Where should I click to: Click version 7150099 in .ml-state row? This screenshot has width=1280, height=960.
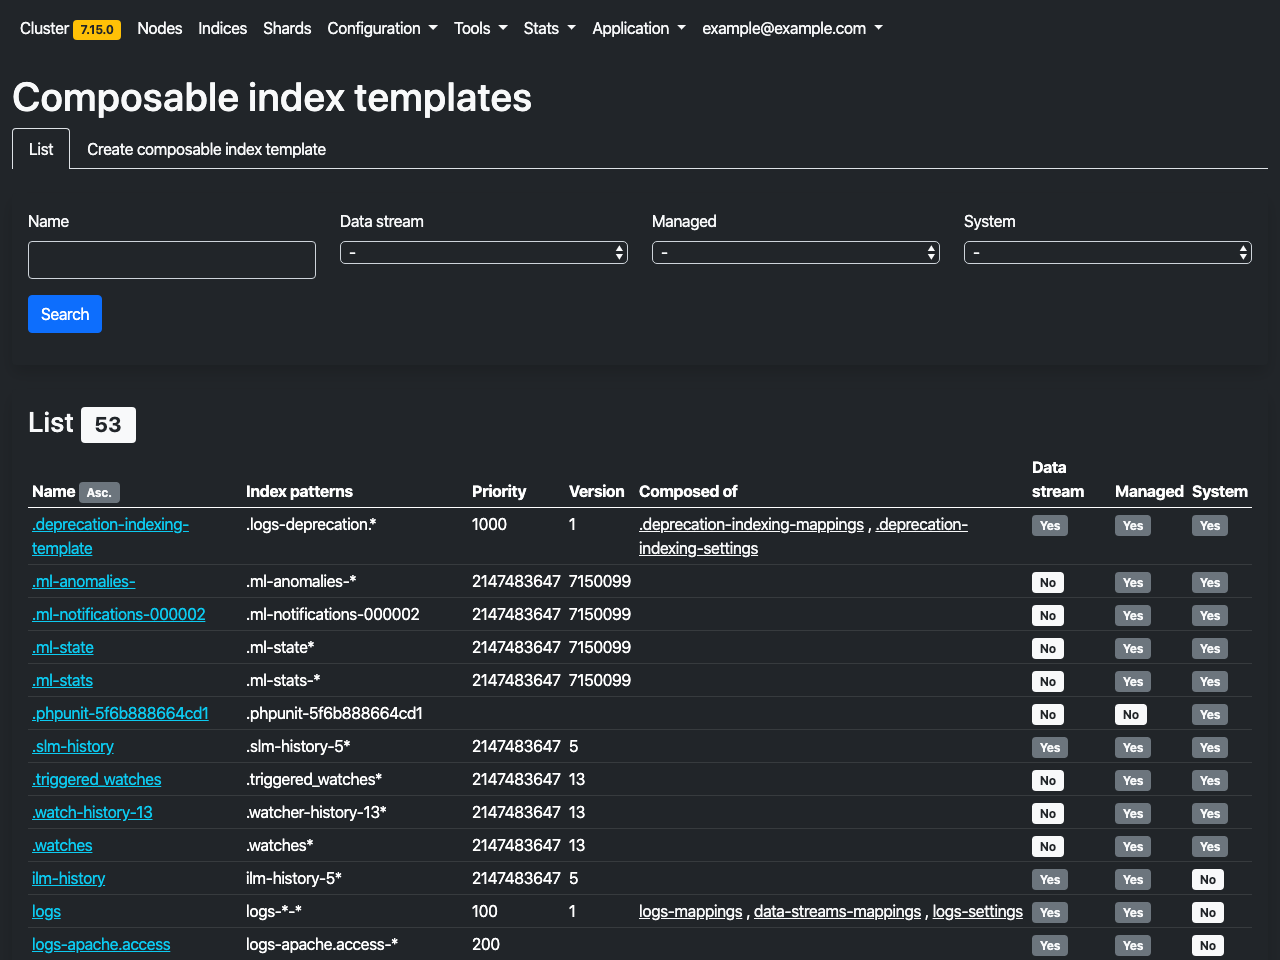[600, 647]
